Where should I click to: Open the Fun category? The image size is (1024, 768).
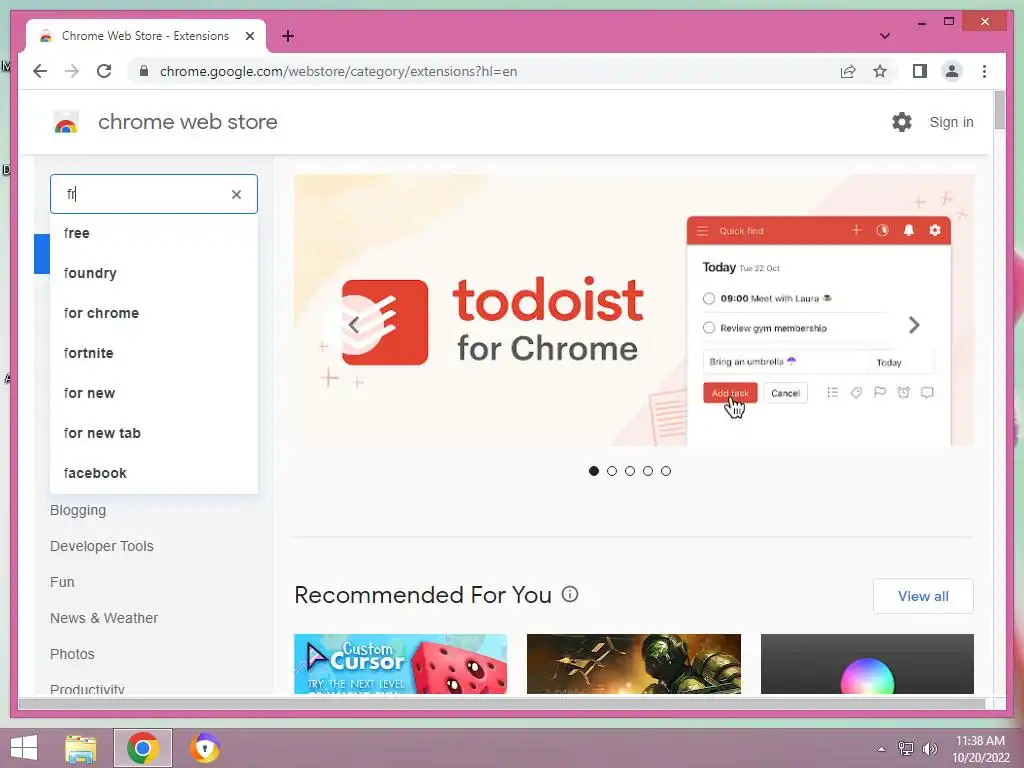[62, 582]
